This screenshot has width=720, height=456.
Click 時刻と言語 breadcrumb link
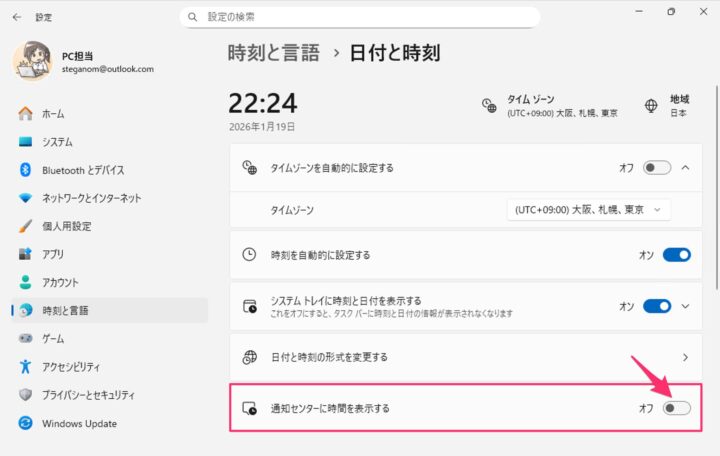[x=274, y=53]
